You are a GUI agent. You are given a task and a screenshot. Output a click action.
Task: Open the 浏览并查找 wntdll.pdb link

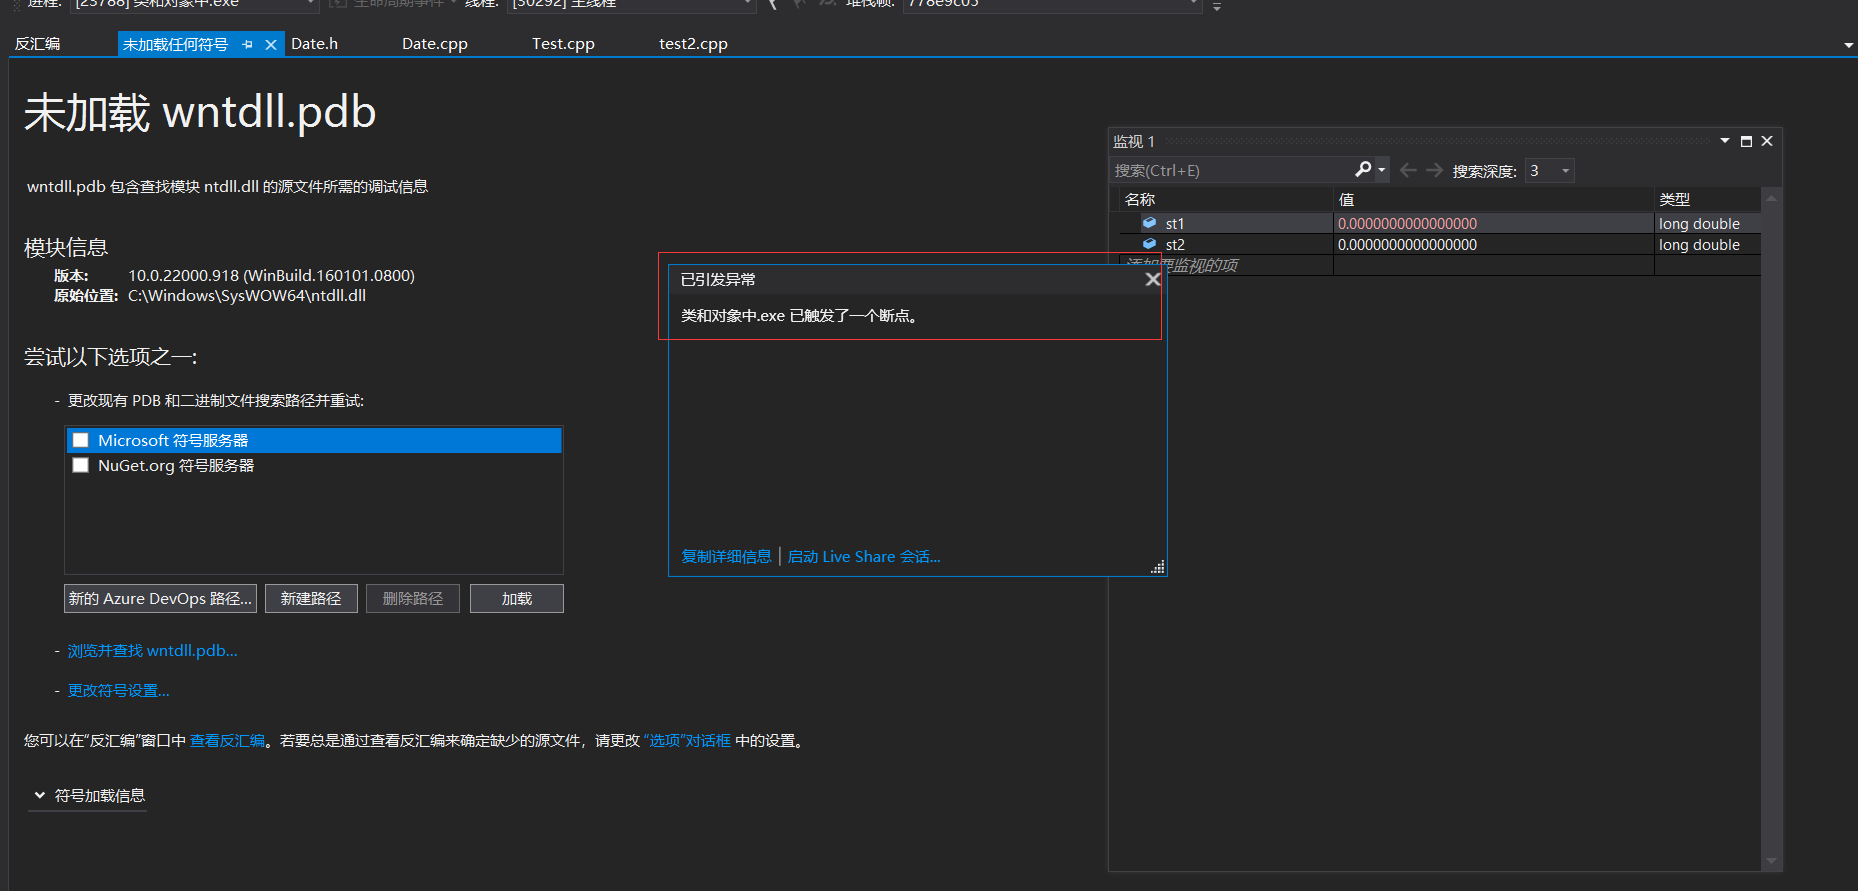click(x=152, y=650)
